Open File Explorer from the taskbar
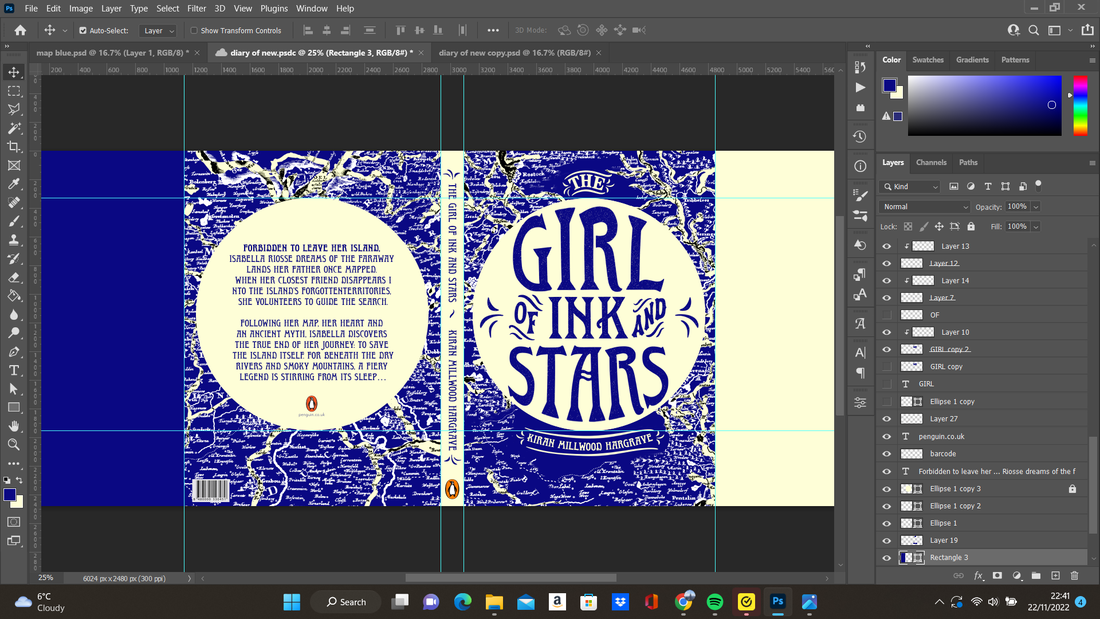The width and height of the screenshot is (1100, 619). (x=494, y=601)
